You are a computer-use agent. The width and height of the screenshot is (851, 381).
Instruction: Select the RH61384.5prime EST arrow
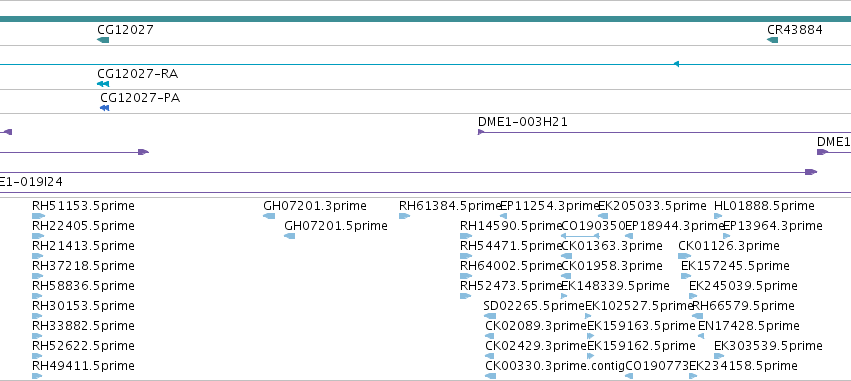[x=404, y=216]
